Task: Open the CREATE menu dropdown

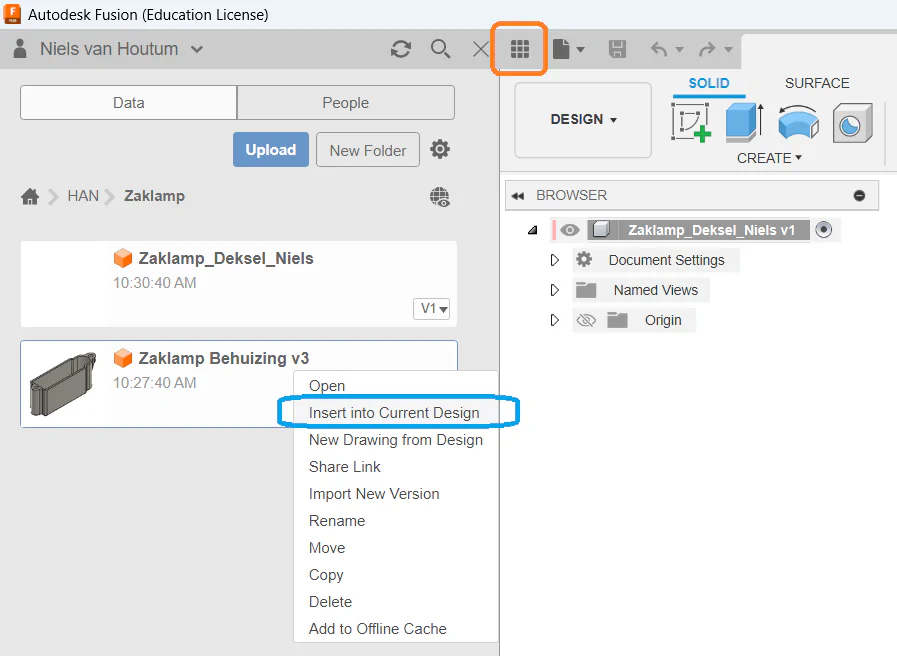Action: [769, 158]
